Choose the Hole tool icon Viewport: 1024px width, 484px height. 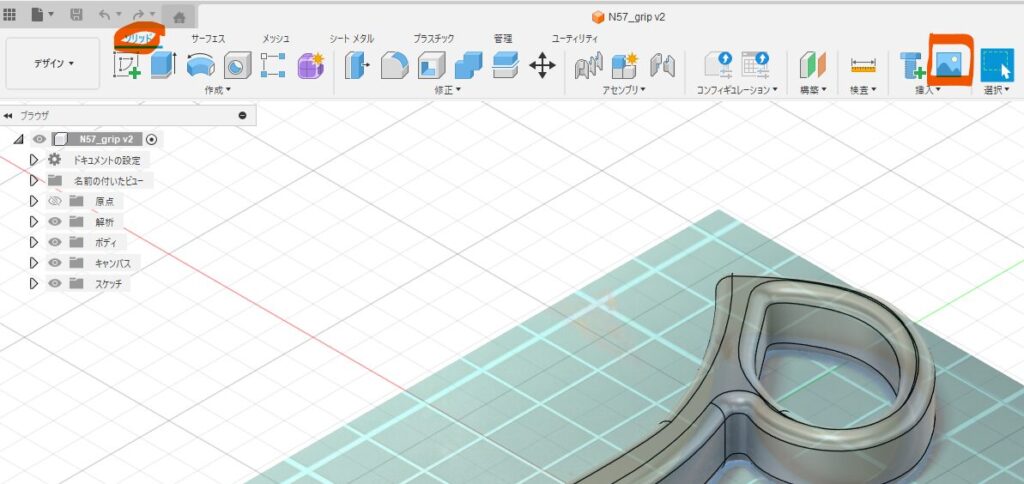237,66
